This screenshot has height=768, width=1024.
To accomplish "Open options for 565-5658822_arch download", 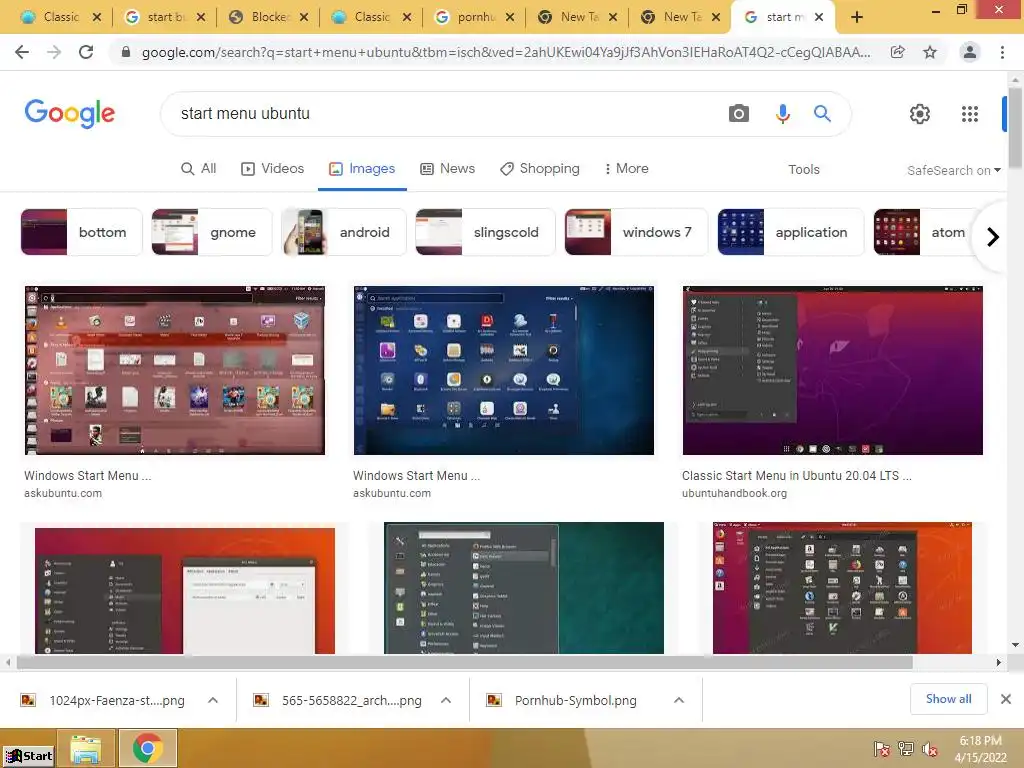I will coord(446,700).
